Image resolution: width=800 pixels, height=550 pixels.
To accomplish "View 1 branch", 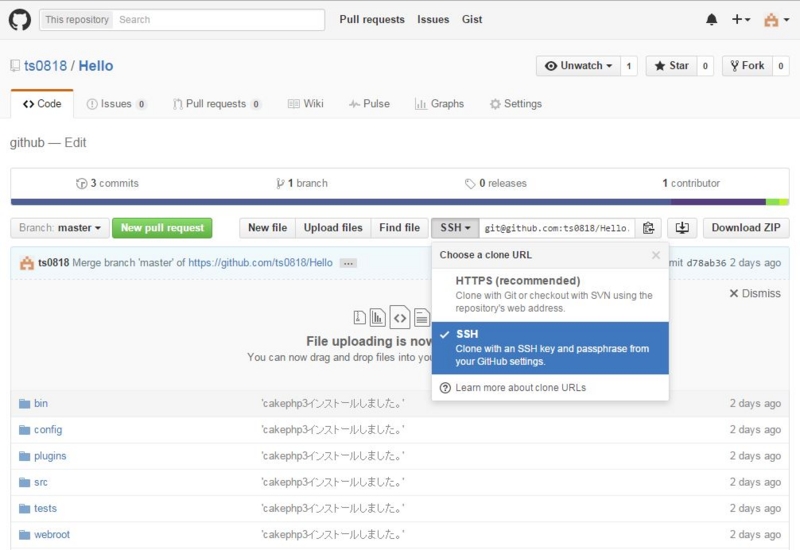I will pos(302,183).
